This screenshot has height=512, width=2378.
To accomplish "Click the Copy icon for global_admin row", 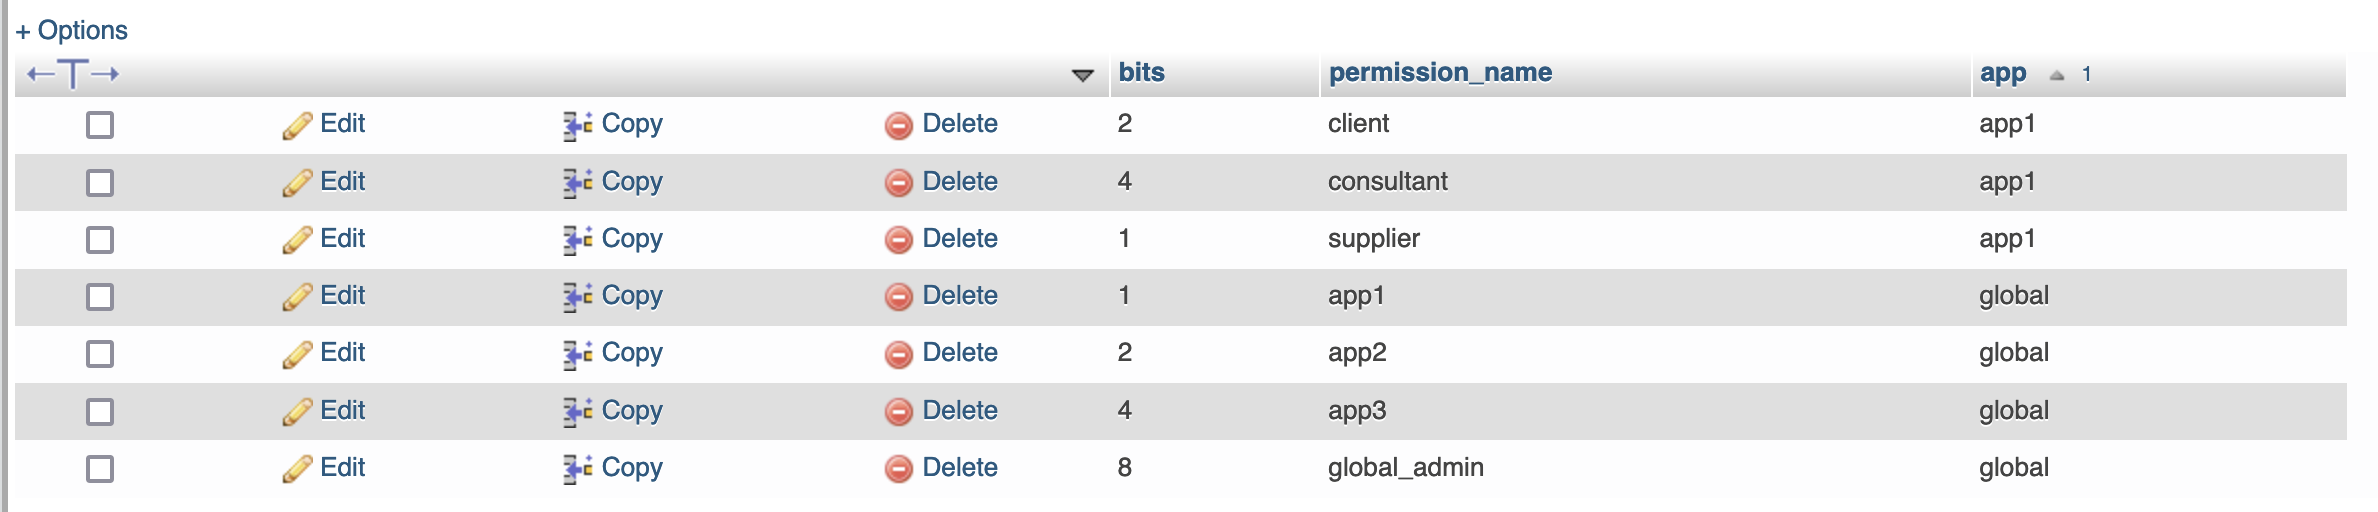I will 577,469.
